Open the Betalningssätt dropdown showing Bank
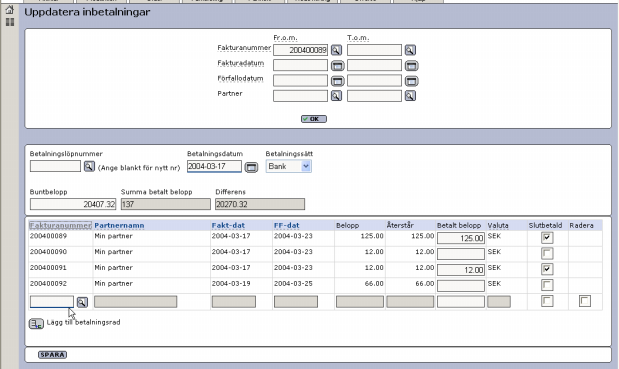Image resolution: width=619 pixels, height=369 pixels. pyautogui.click(x=289, y=166)
